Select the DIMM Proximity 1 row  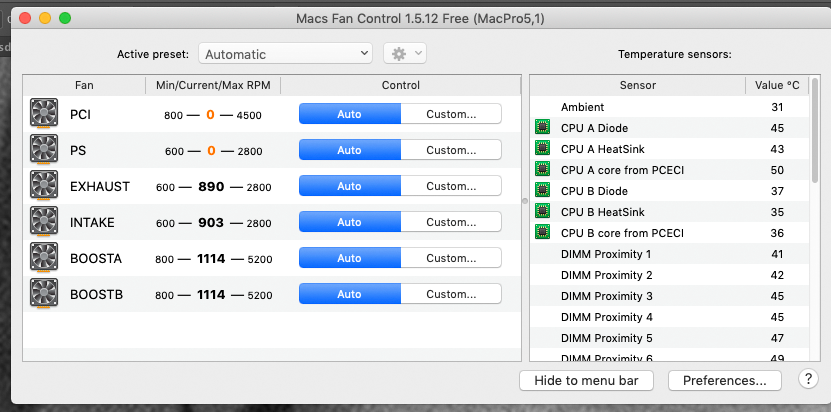pyautogui.click(x=670, y=254)
